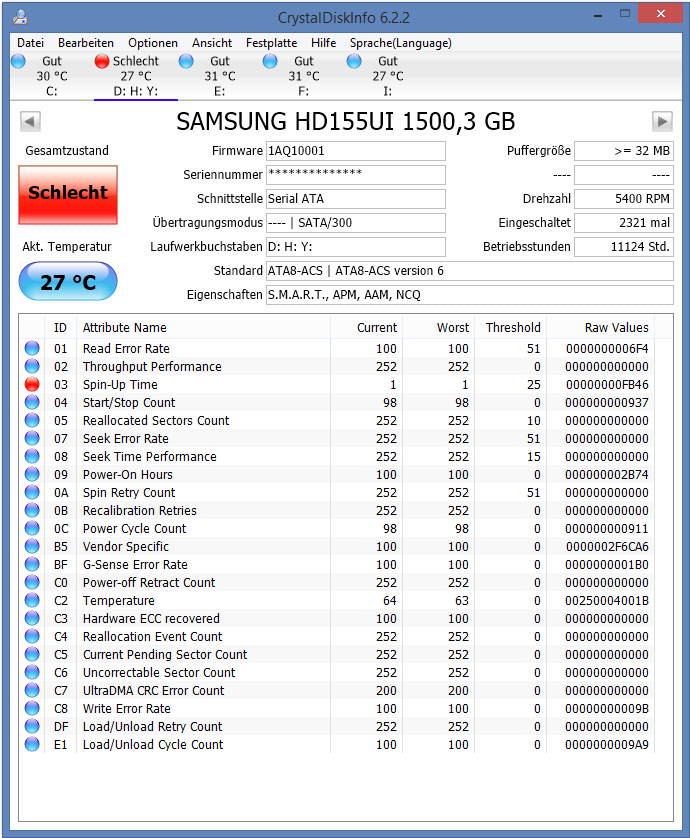Click the status icon for Current Pending Sector Count
690x838 pixels.
[32, 654]
